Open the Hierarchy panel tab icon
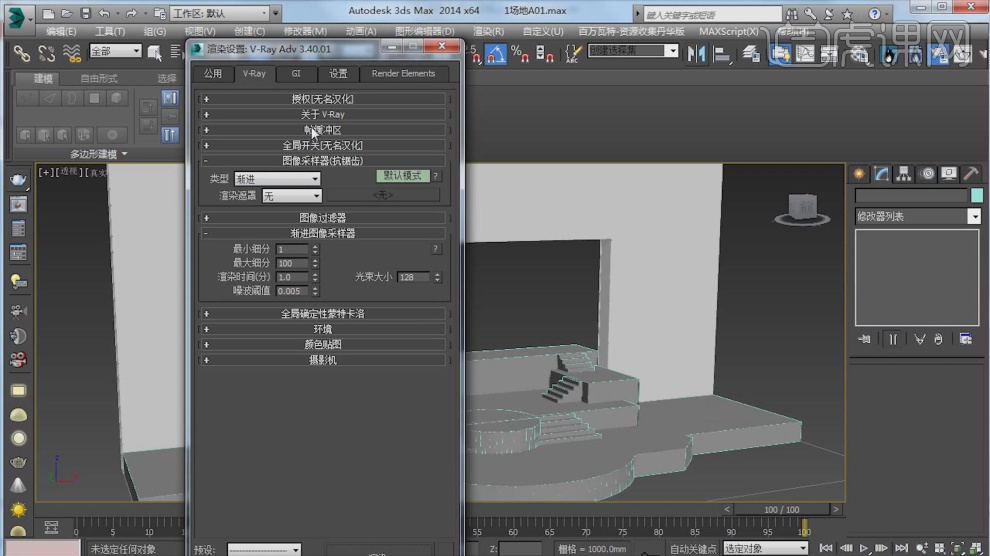This screenshot has width=990, height=556. pyautogui.click(x=904, y=174)
